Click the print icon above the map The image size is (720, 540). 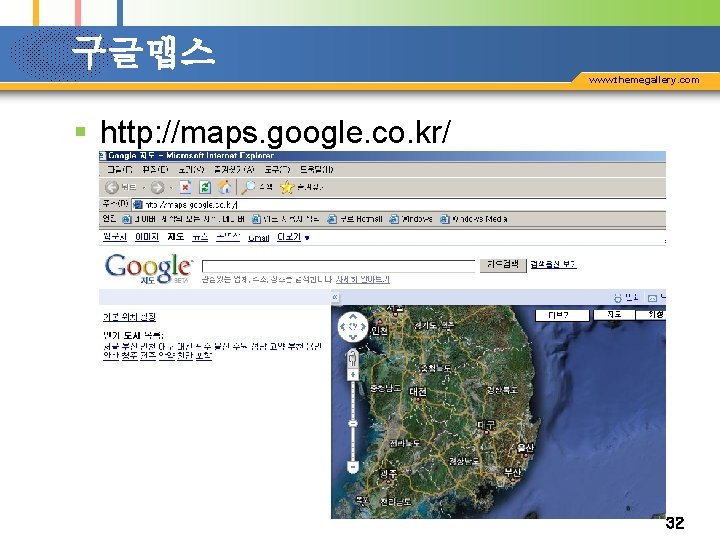(x=618, y=298)
